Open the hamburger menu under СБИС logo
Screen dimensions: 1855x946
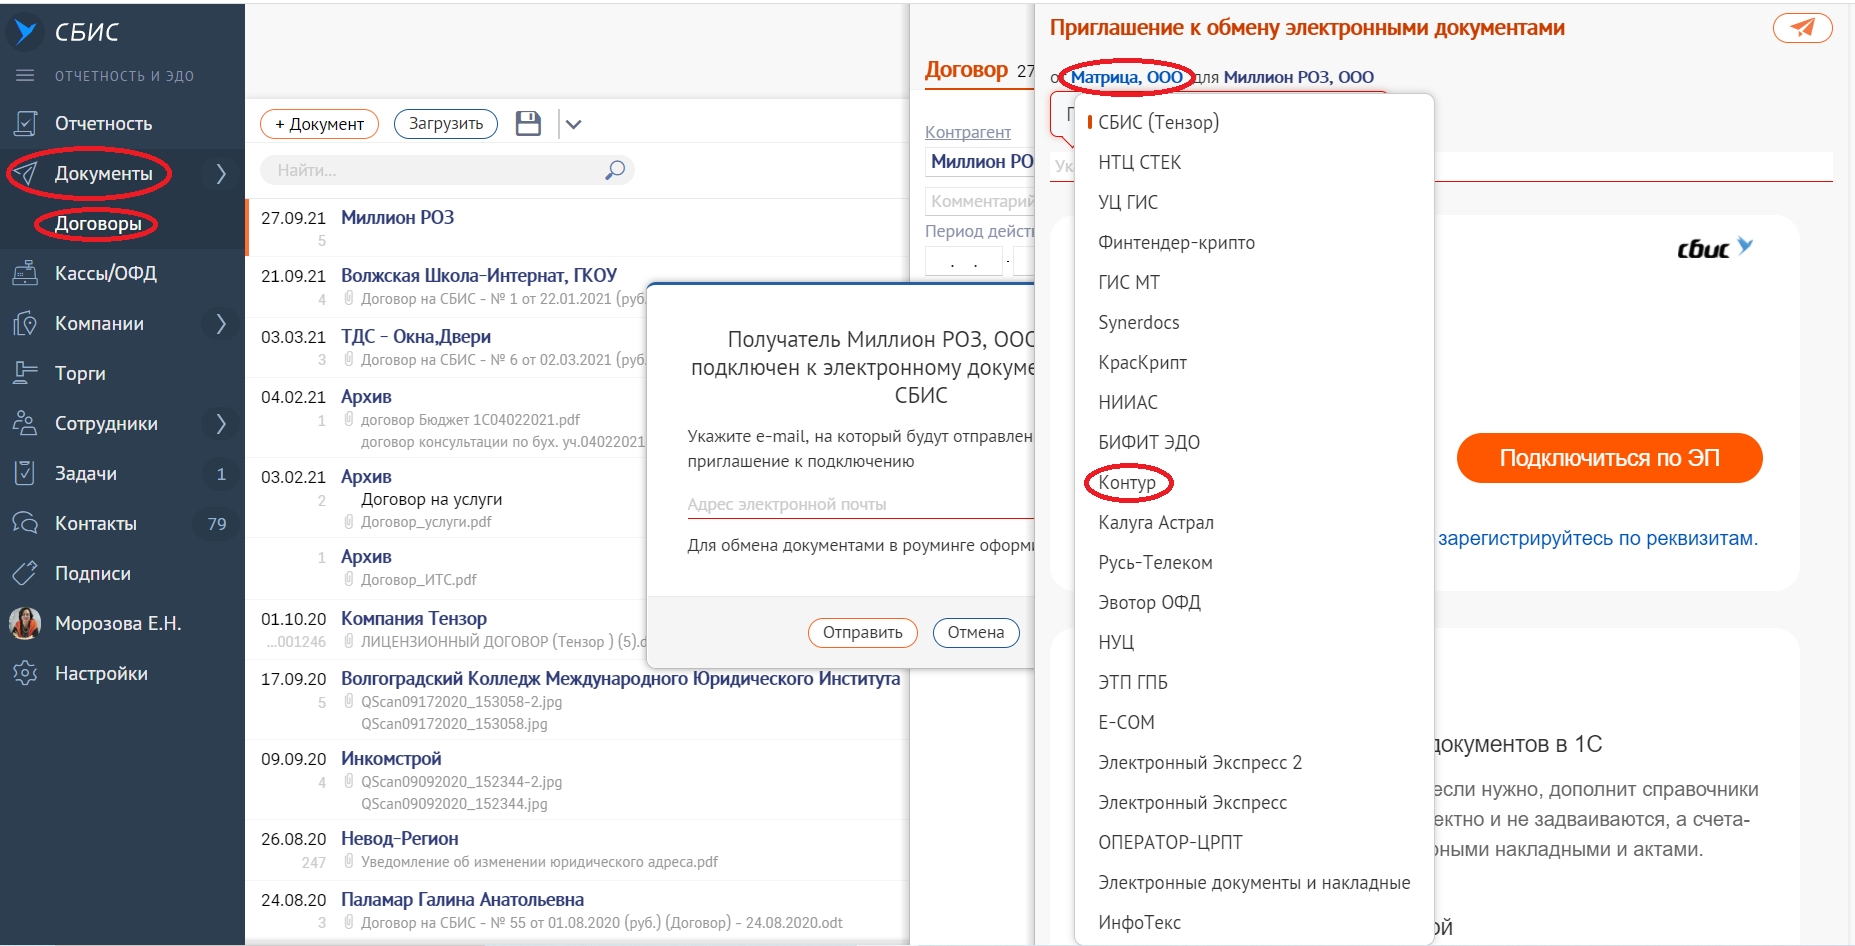[x=25, y=76]
